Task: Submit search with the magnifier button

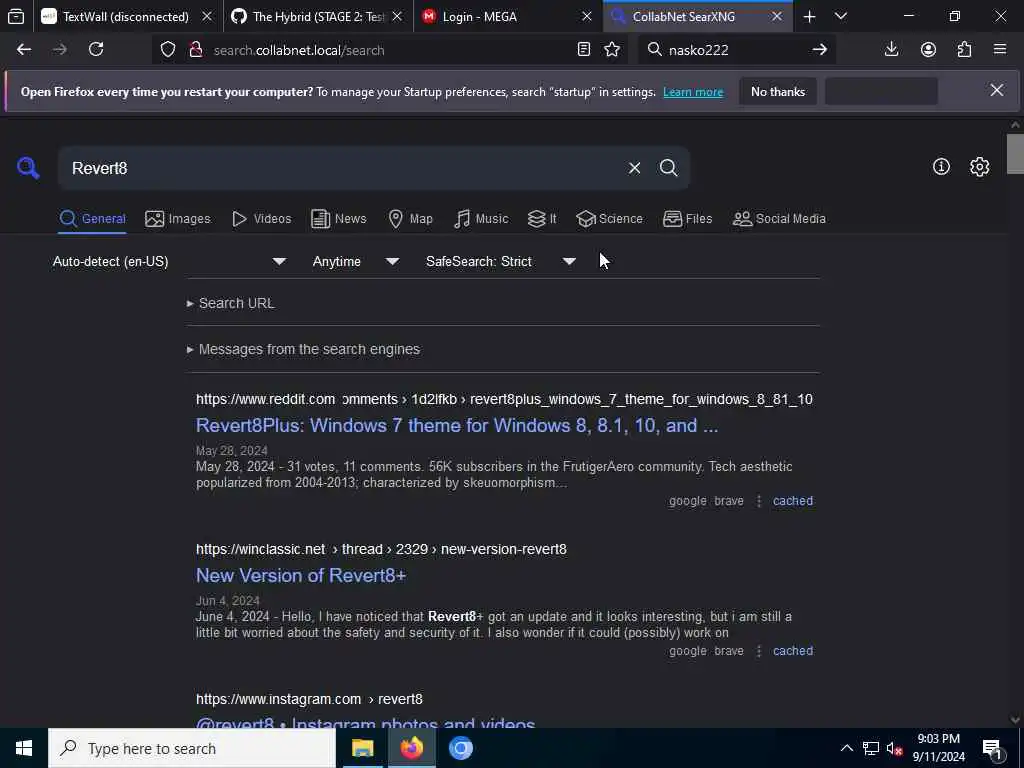Action: (x=668, y=168)
